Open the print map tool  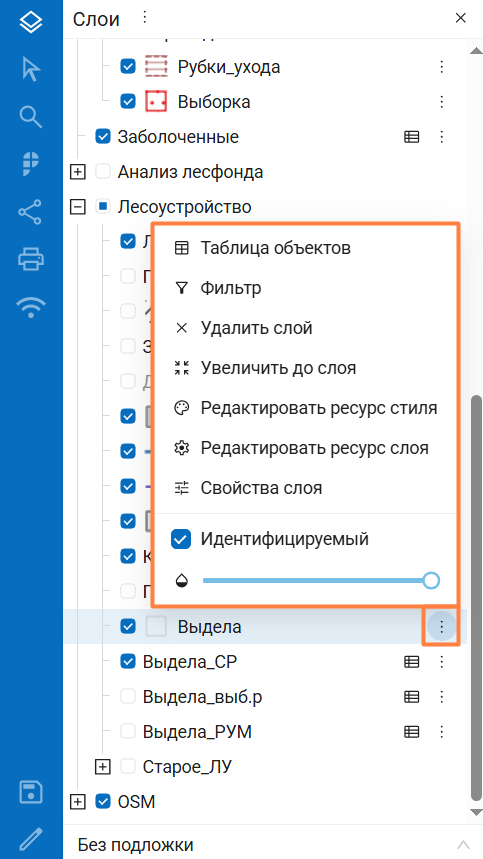pos(31,259)
